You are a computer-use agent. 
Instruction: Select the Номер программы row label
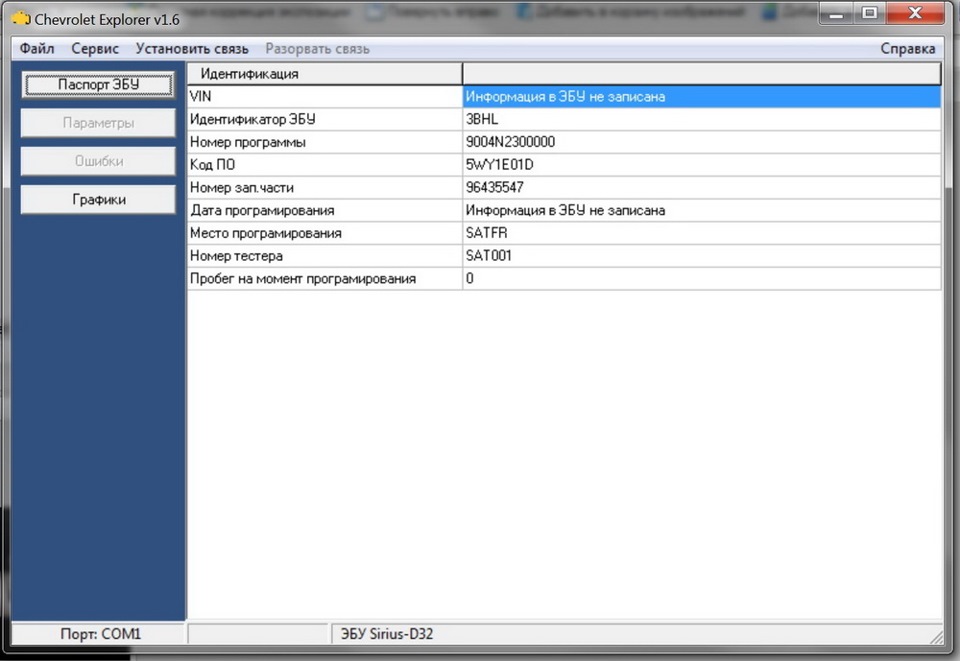325,142
